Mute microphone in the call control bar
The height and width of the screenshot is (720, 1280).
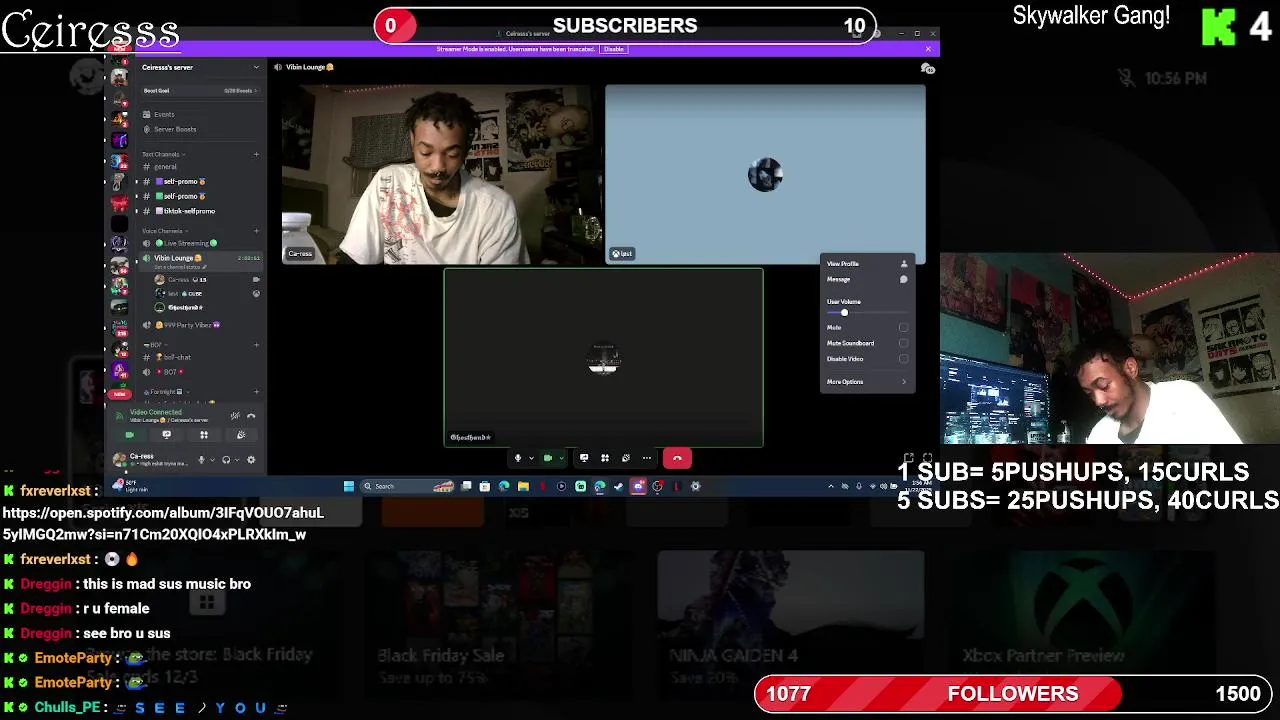[x=518, y=458]
